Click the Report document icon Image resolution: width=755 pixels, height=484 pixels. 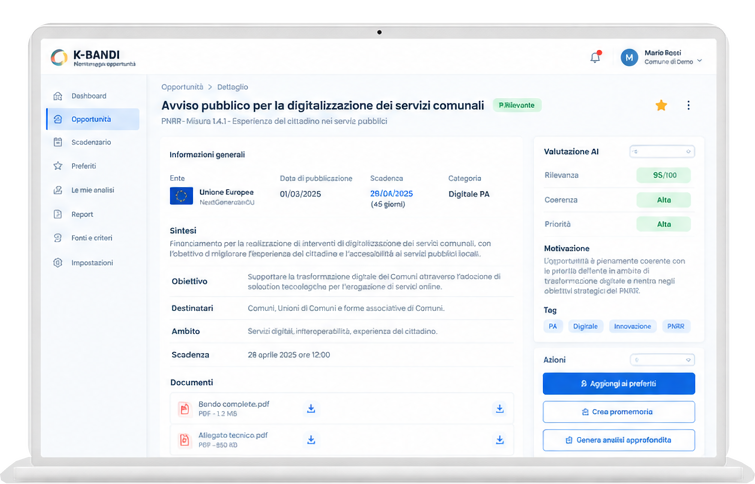click(x=58, y=214)
